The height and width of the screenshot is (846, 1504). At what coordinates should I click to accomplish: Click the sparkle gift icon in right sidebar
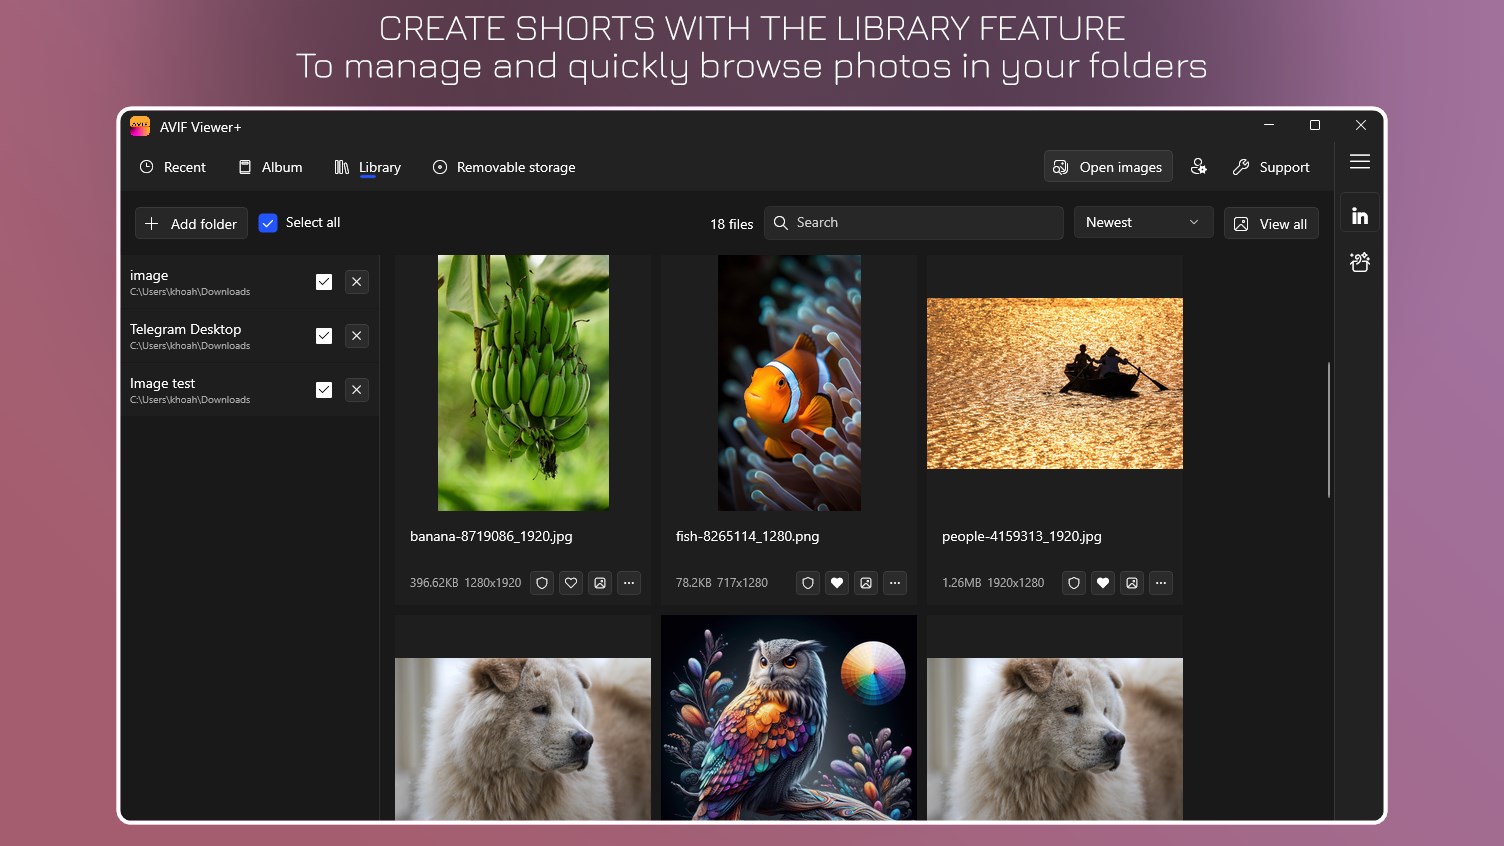click(x=1360, y=262)
